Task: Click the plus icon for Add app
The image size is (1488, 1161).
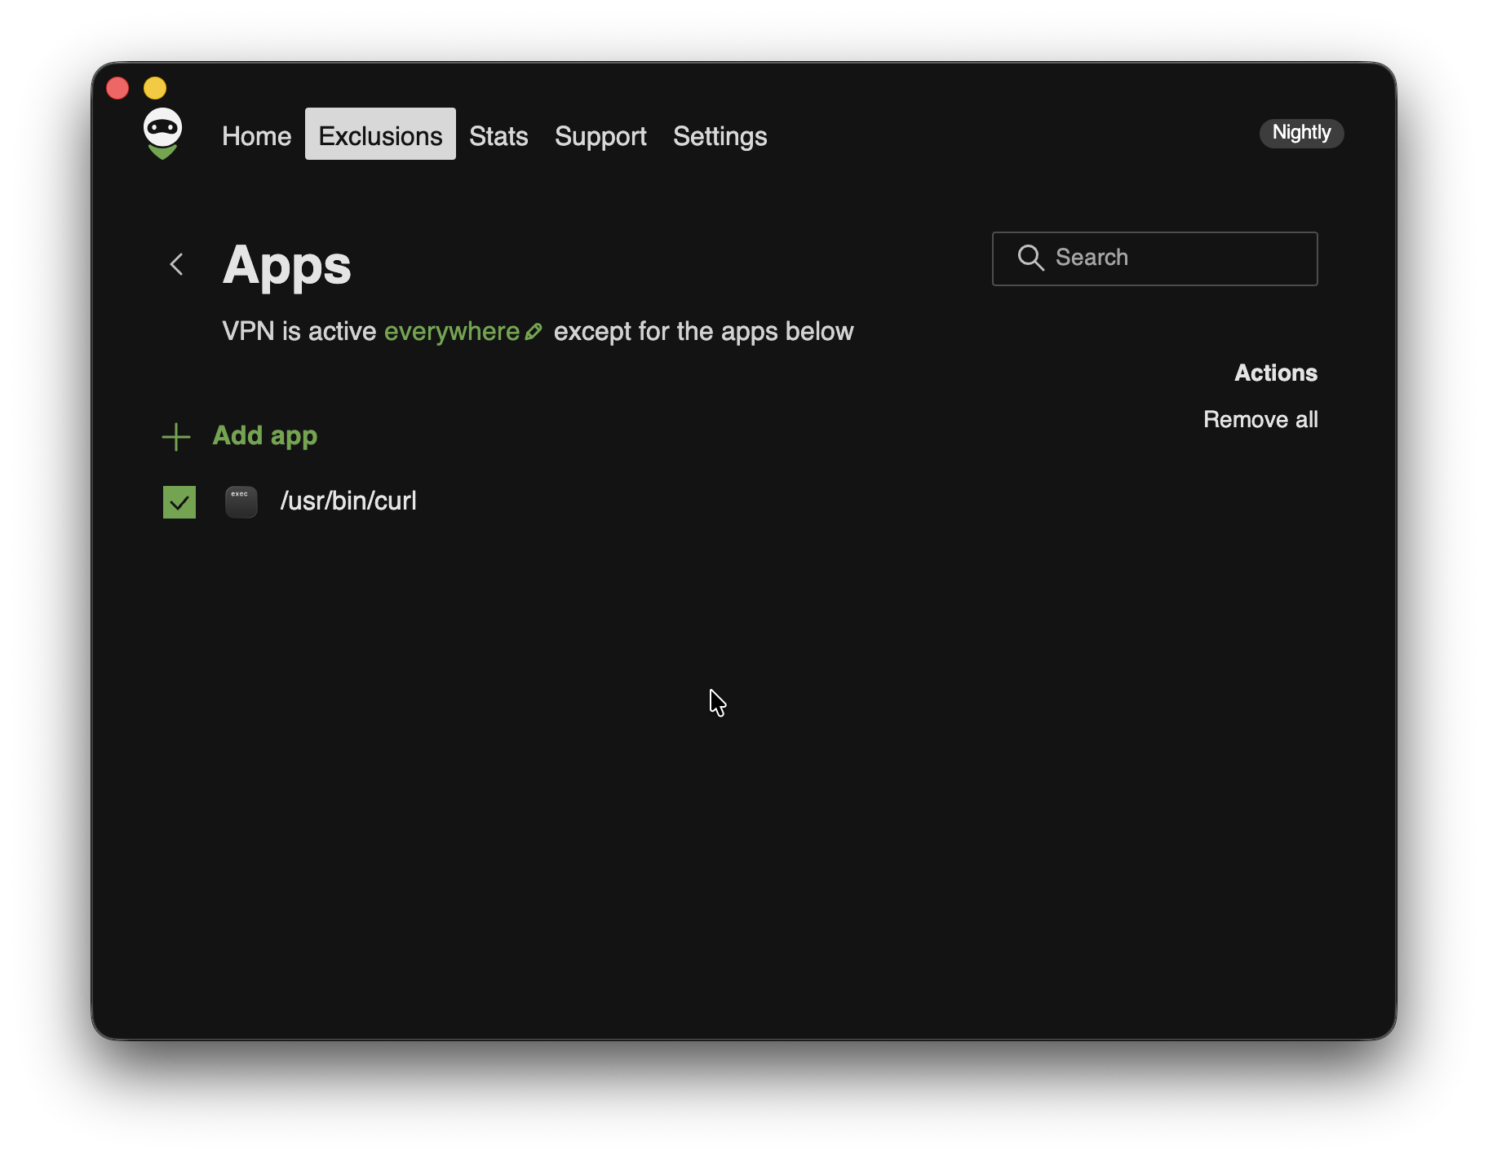Action: [176, 436]
